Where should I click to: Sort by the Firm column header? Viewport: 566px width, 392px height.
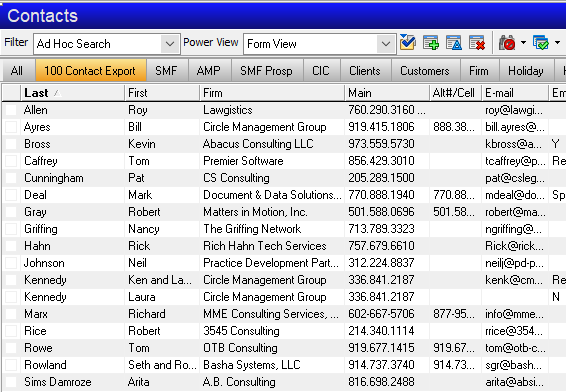tap(272, 93)
